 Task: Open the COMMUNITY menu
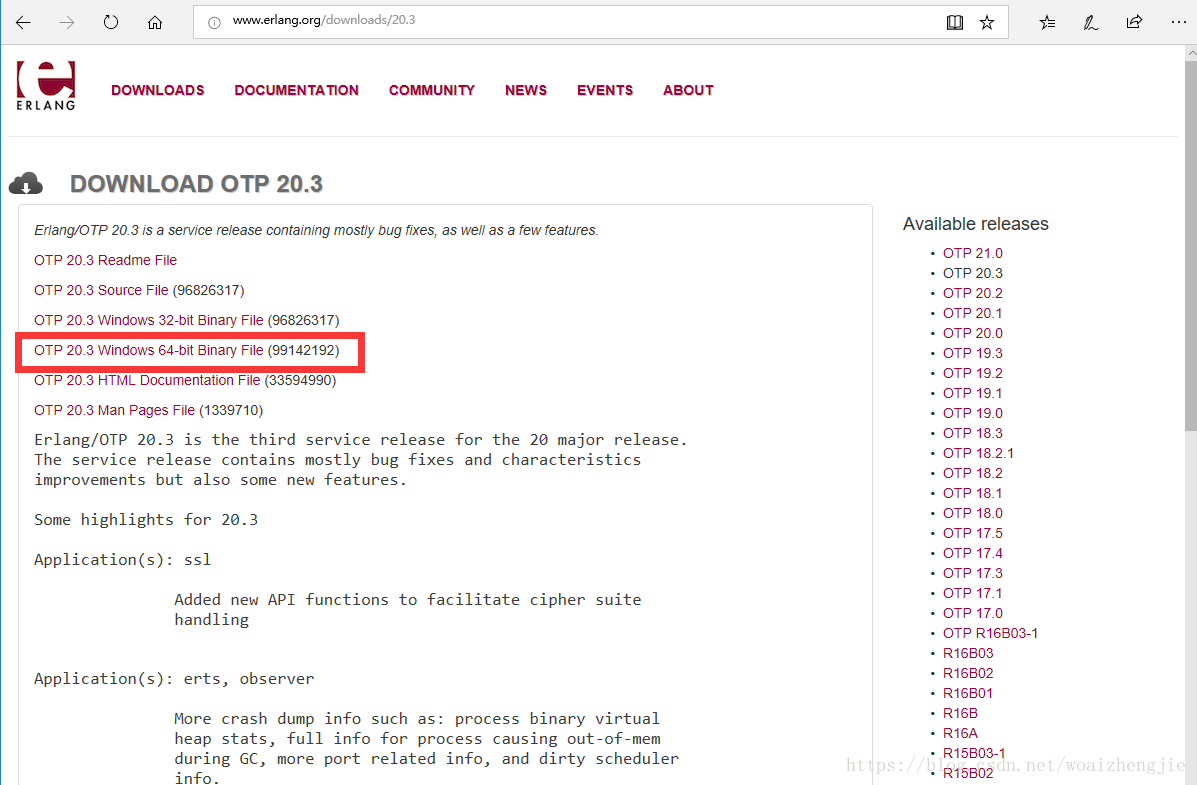[432, 90]
